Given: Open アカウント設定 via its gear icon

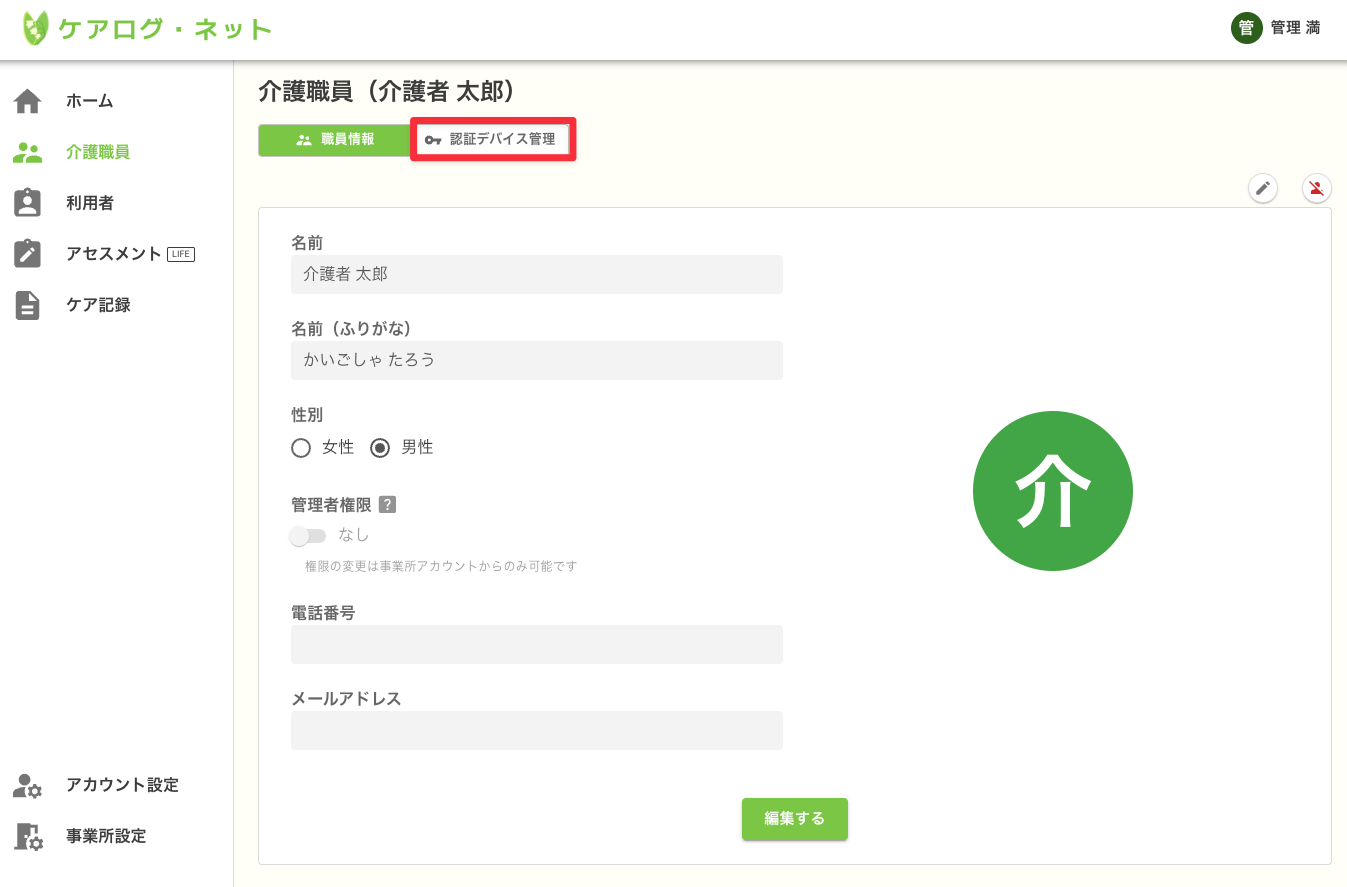Looking at the screenshot, I should click(x=28, y=785).
